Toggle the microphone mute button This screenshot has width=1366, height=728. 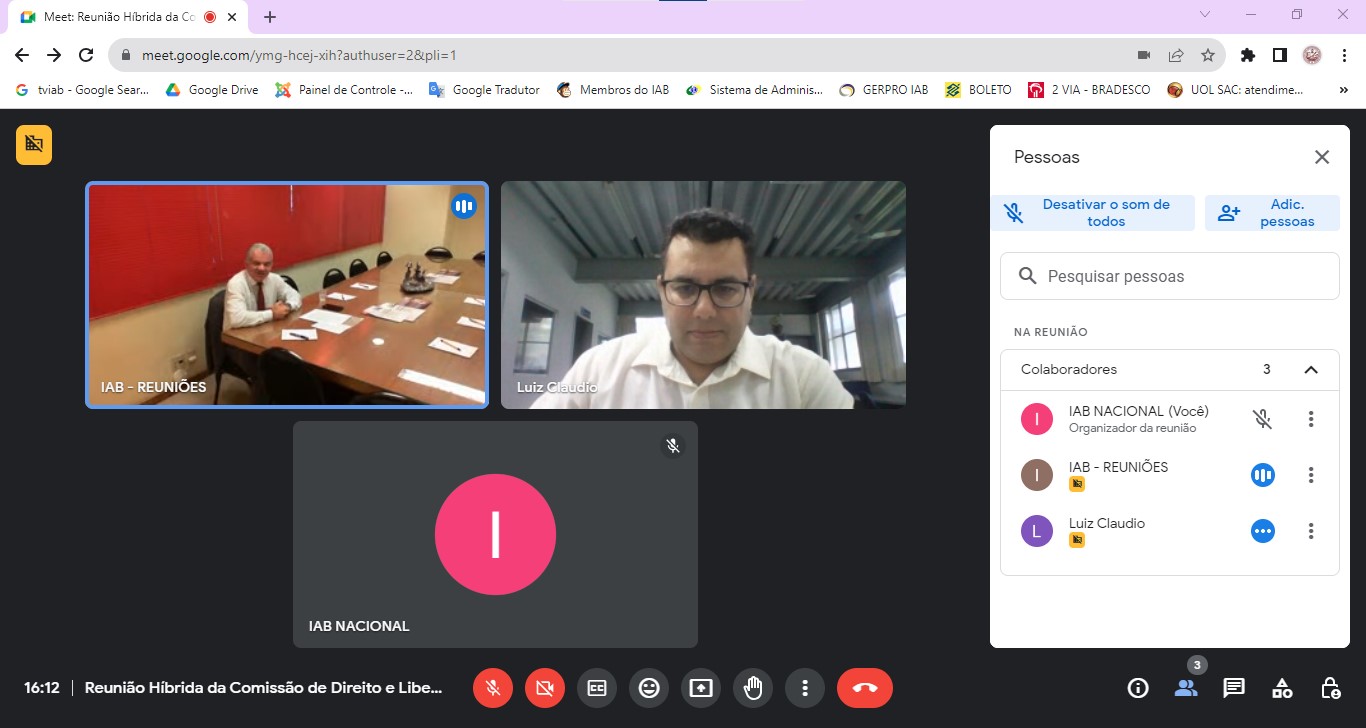point(493,688)
